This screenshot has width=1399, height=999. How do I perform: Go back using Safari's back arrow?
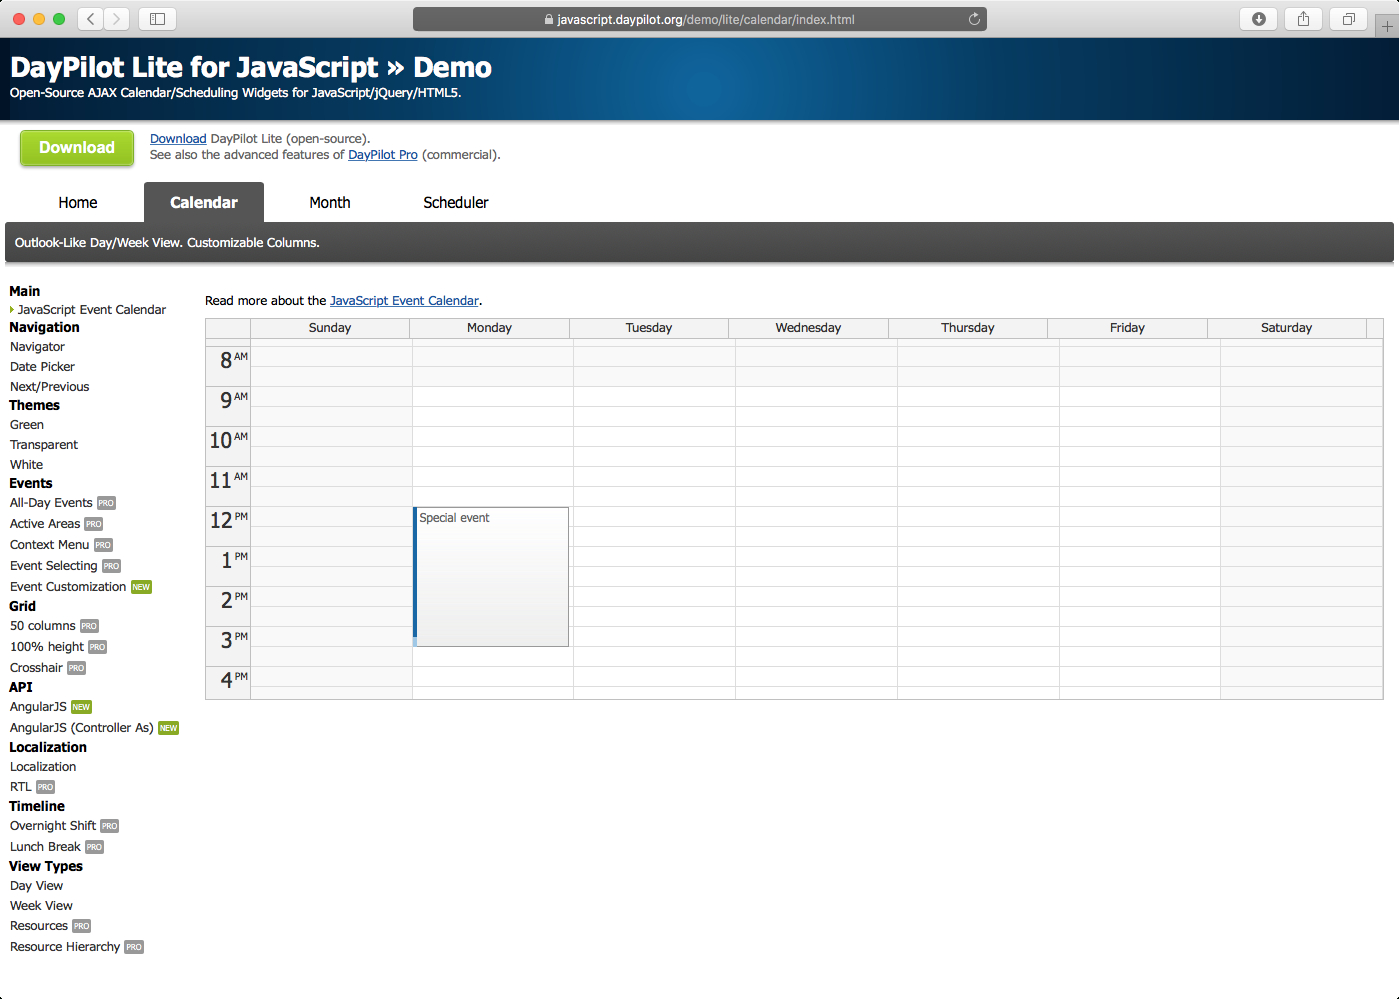click(x=91, y=19)
